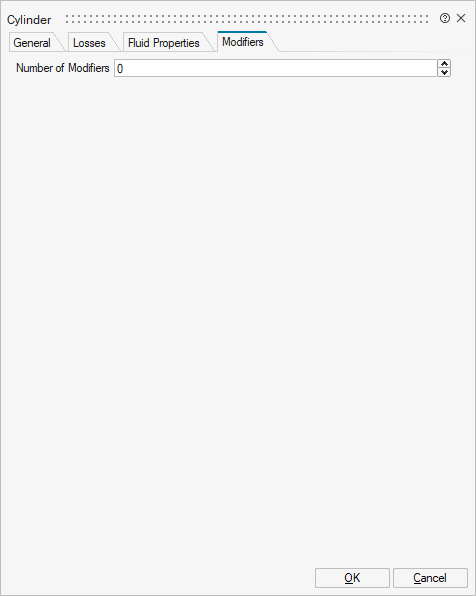Image resolution: width=476 pixels, height=596 pixels.
Task: Click into the Number of Modifiers field
Action: (276, 68)
